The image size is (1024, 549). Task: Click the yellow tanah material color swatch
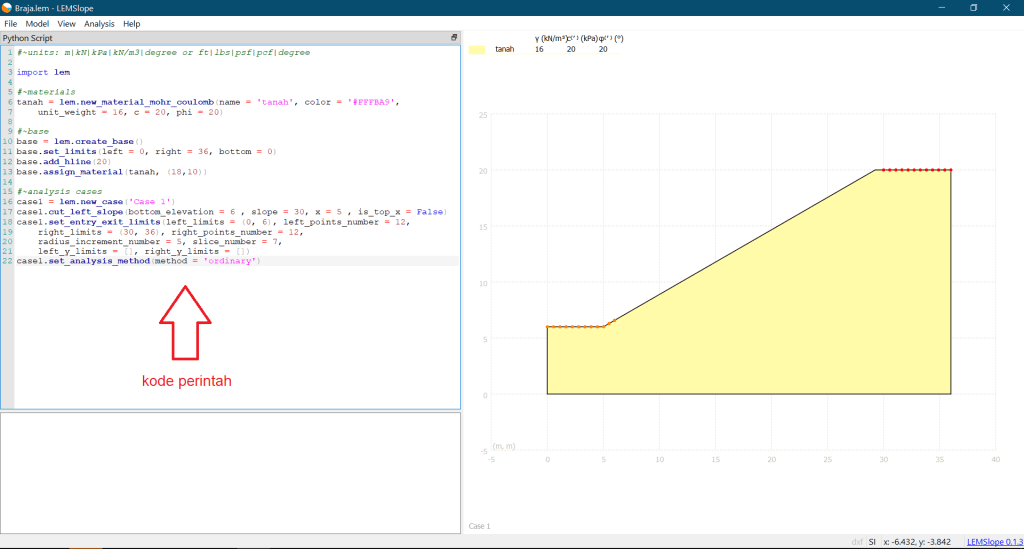click(477, 48)
